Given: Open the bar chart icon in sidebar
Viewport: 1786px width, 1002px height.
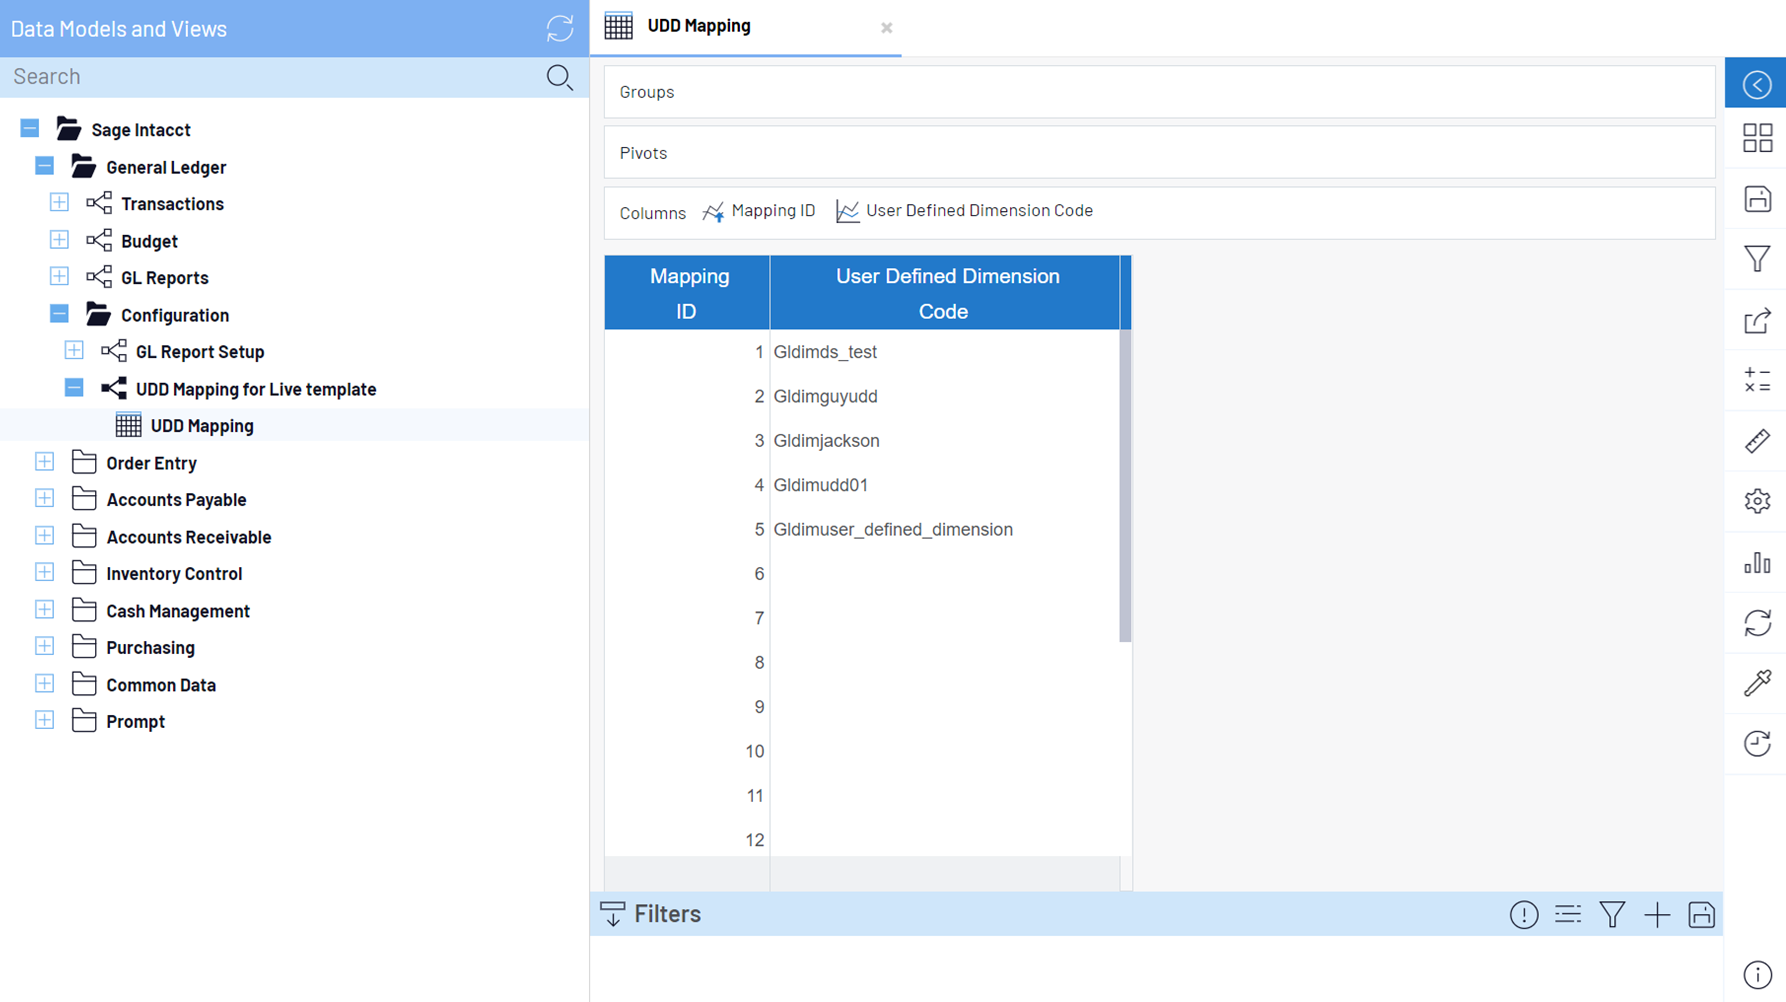Looking at the screenshot, I should pos(1756,562).
